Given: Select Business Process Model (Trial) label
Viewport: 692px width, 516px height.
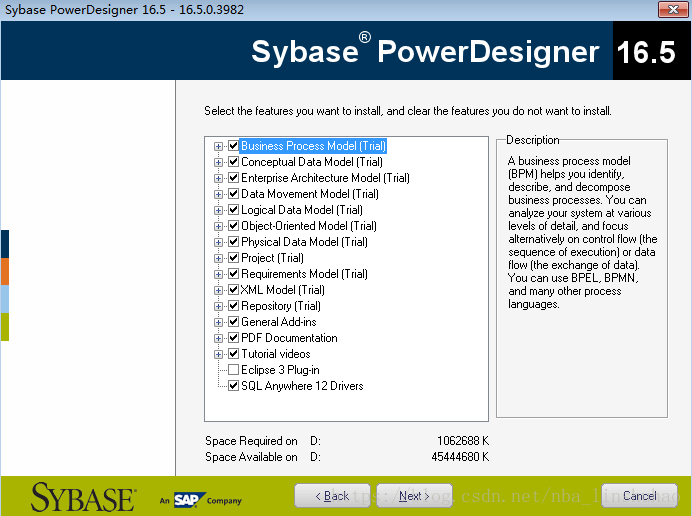Looking at the screenshot, I should [x=313, y=146].
